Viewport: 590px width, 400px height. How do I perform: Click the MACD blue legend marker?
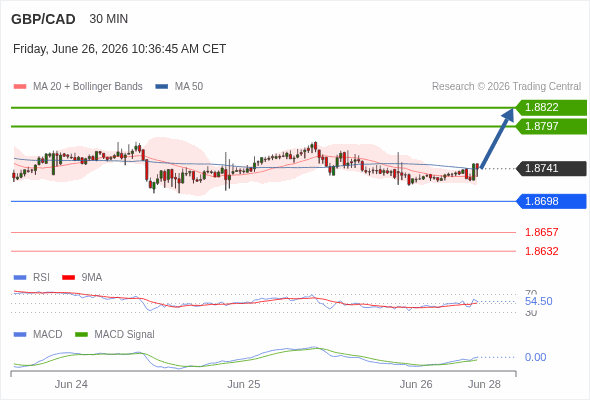(20, 335)
